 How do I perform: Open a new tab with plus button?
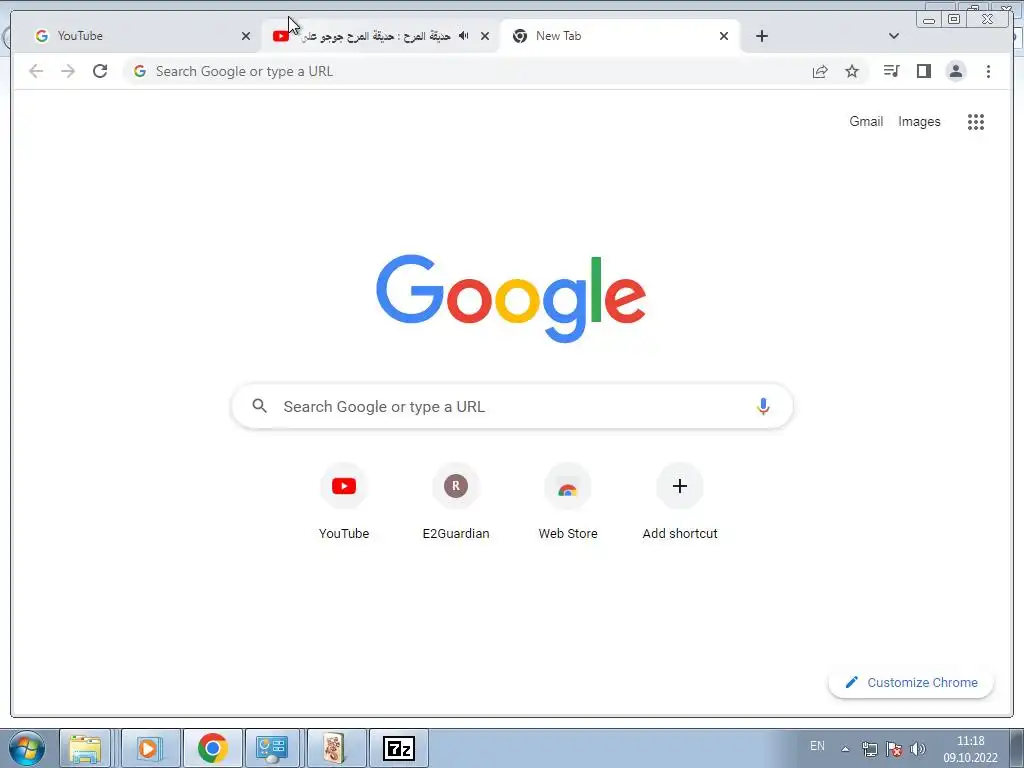point(761,36)
